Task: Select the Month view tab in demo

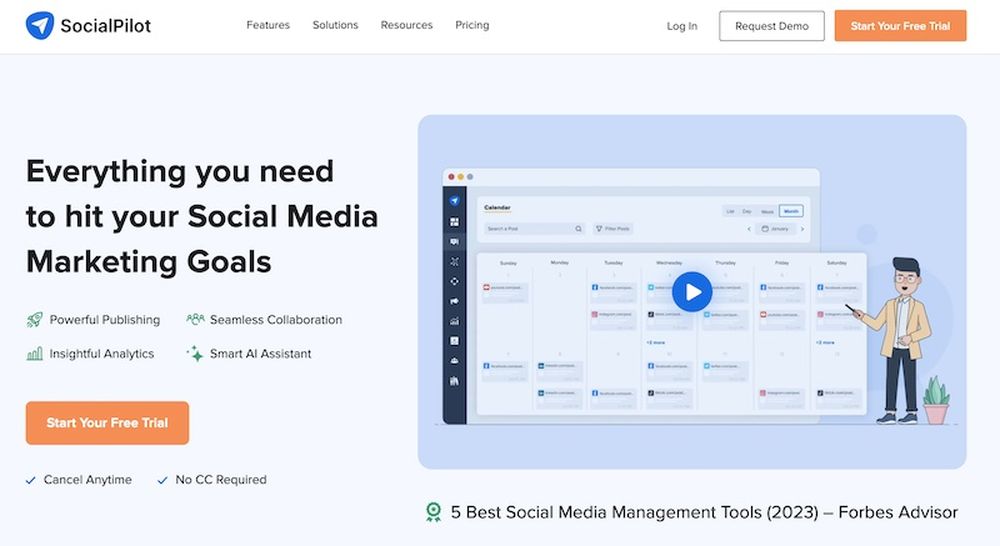Action: [791, 211]
